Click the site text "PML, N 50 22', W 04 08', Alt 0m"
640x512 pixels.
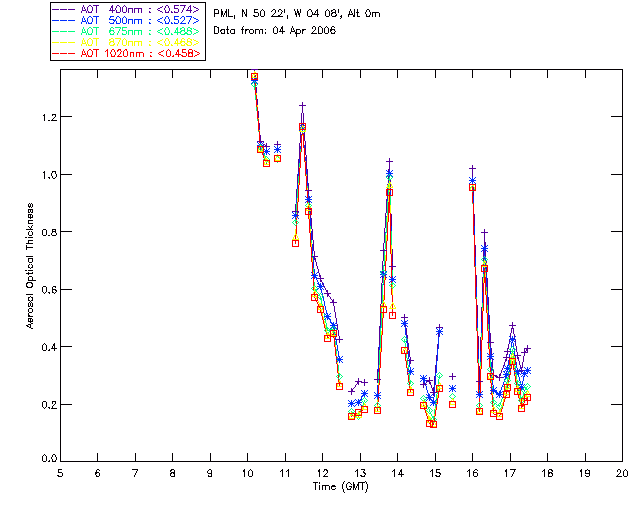[297, 14]
